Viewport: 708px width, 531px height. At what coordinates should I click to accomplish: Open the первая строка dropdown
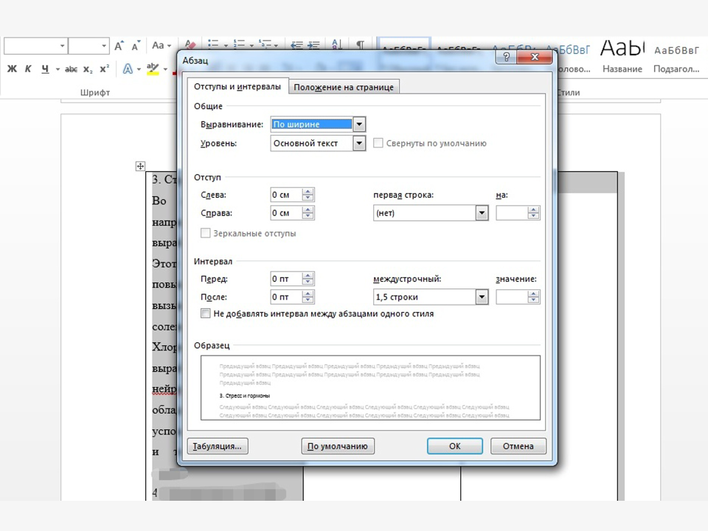[x=482, y=213]
